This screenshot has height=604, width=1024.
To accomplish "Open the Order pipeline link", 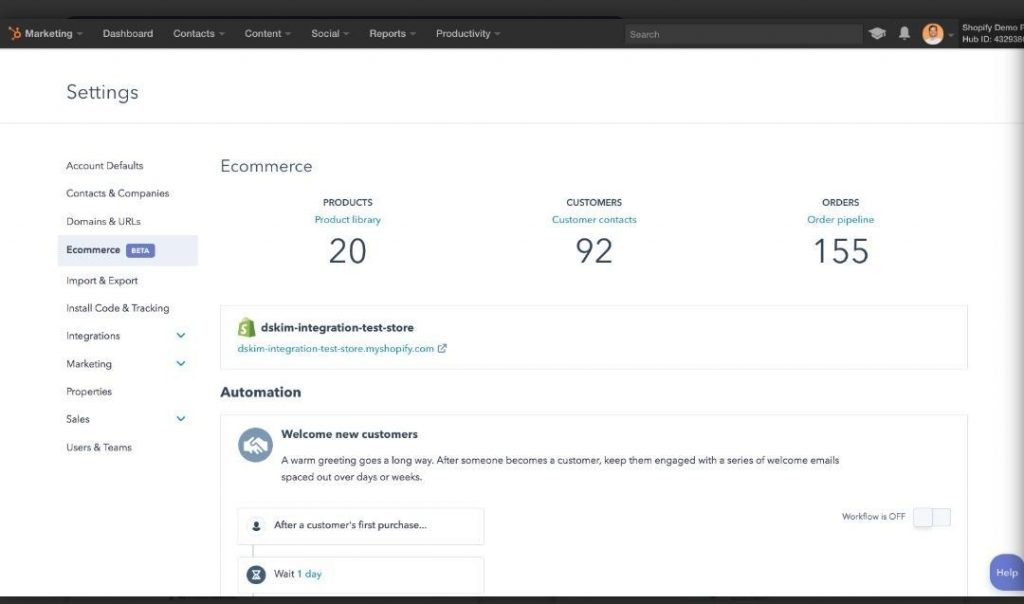I will pos(840,220).
